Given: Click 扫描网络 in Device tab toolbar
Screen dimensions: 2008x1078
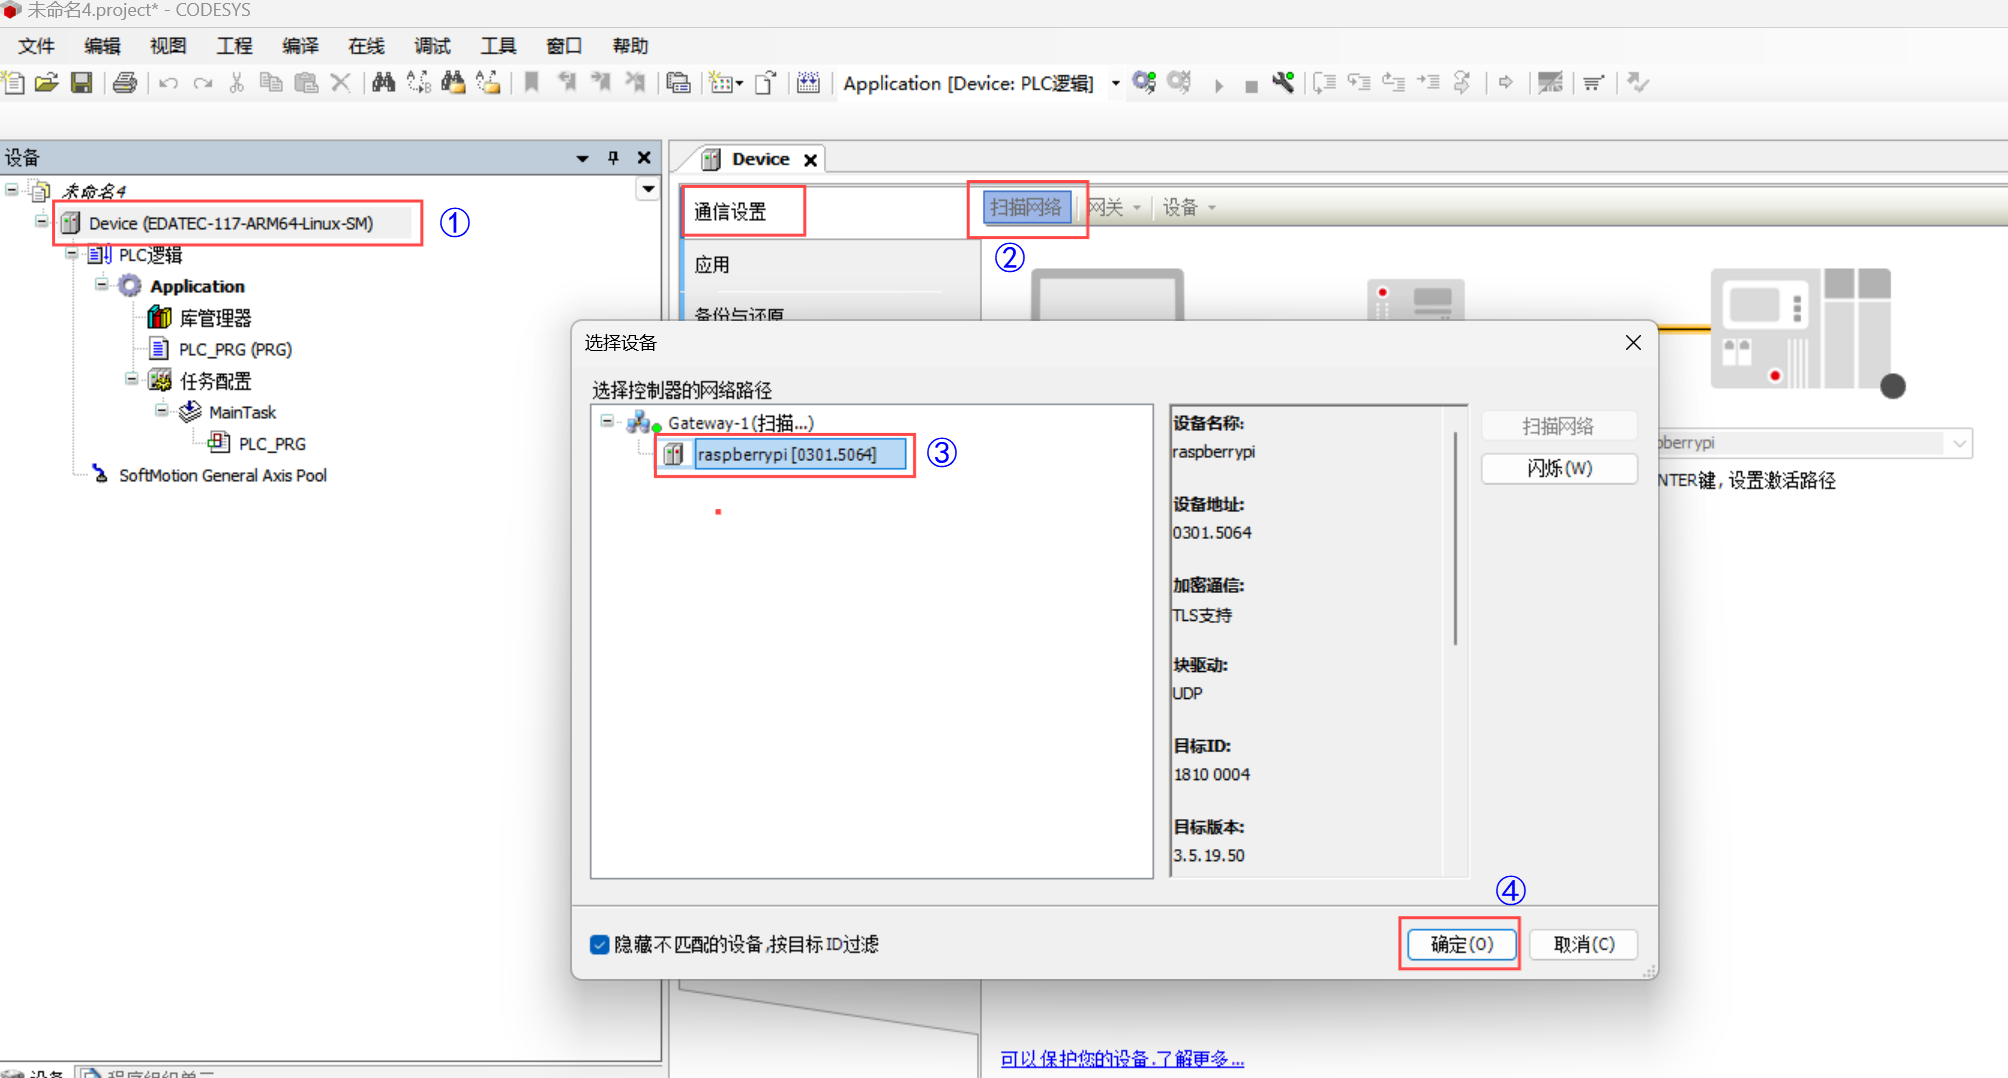Looking at the screenshot, I should click(1026, 208).
